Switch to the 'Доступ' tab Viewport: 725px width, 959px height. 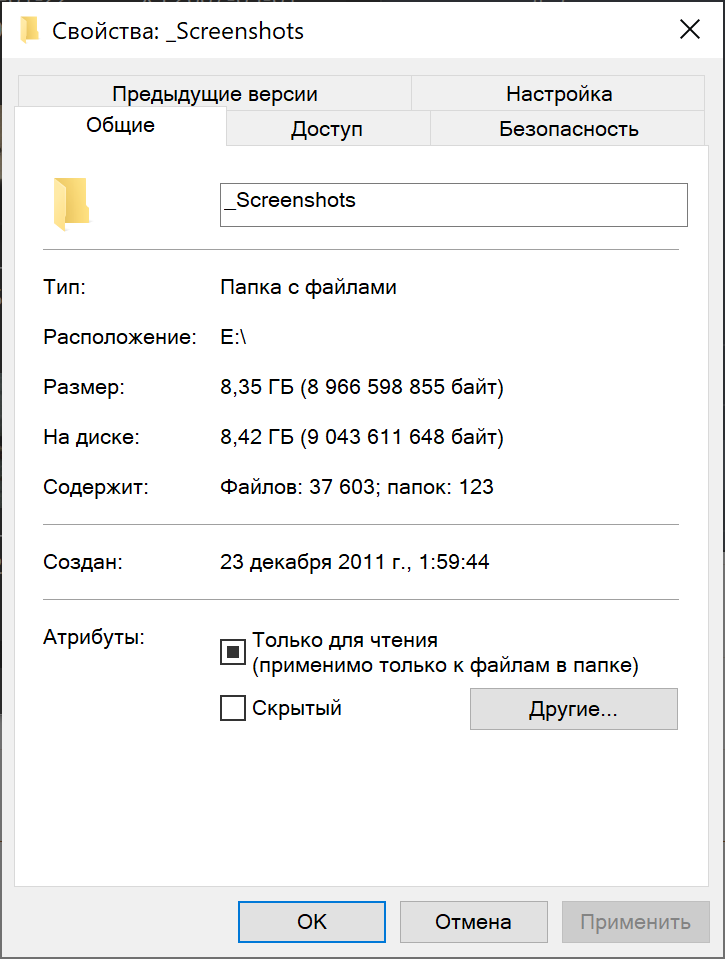tap(327, 128)
